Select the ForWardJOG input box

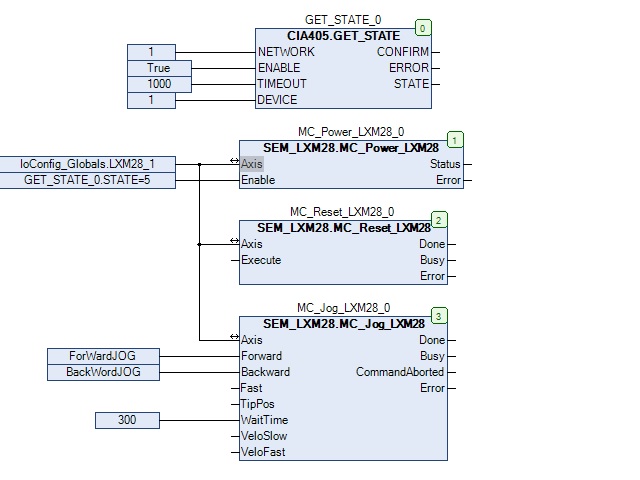(103, 356)
